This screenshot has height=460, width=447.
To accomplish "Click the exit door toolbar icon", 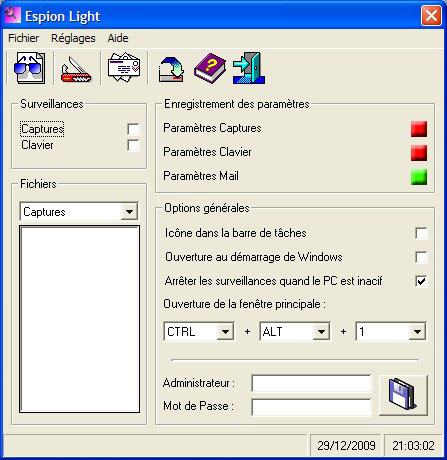I will point(249,68).
